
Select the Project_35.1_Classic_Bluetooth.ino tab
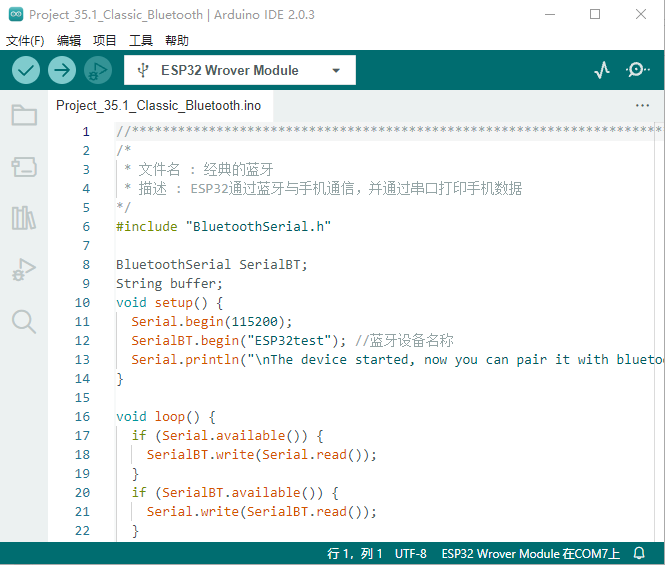(x=158, y=105)
